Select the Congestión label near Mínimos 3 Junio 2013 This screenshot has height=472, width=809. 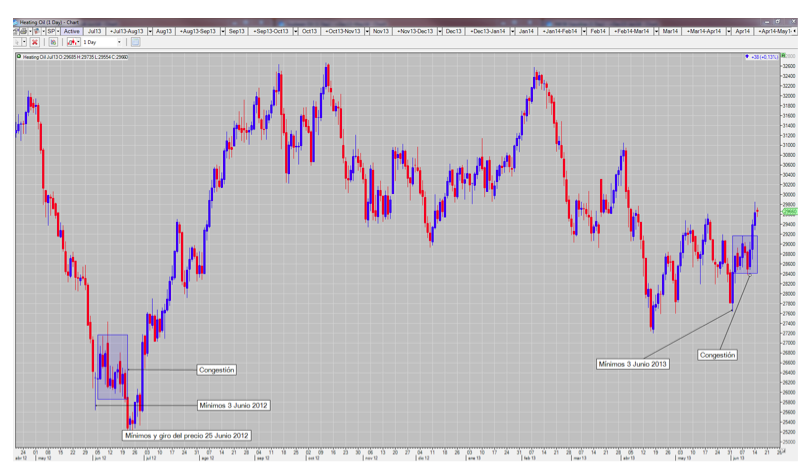tap(717, 355)
